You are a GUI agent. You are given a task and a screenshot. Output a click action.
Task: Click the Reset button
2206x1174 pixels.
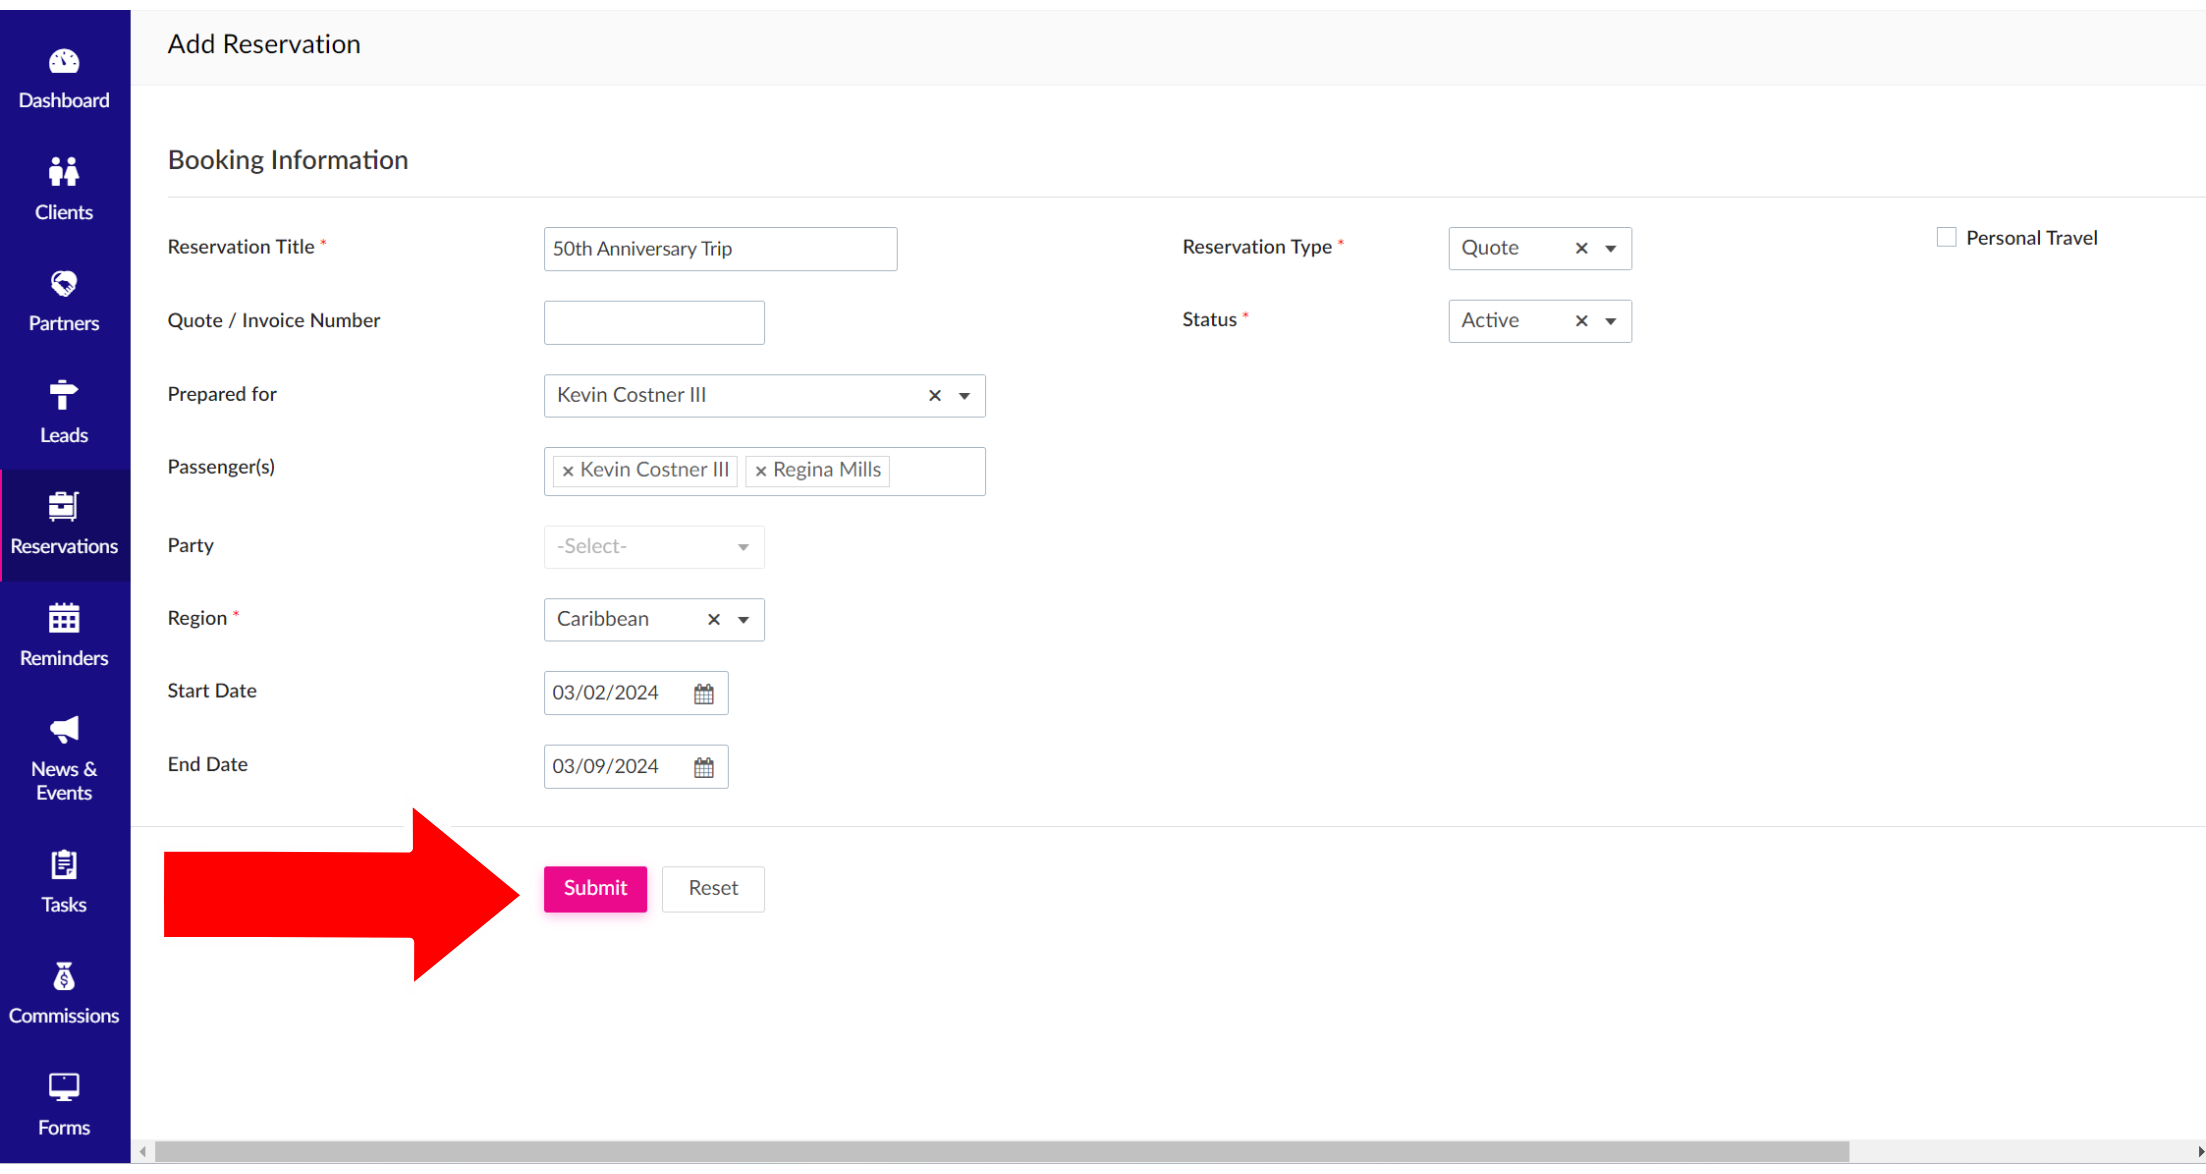713,888
